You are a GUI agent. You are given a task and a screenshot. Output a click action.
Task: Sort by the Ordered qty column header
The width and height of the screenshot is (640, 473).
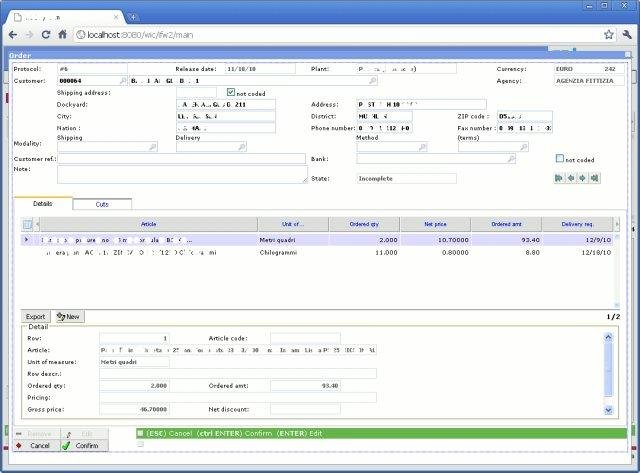click(364, 224)
